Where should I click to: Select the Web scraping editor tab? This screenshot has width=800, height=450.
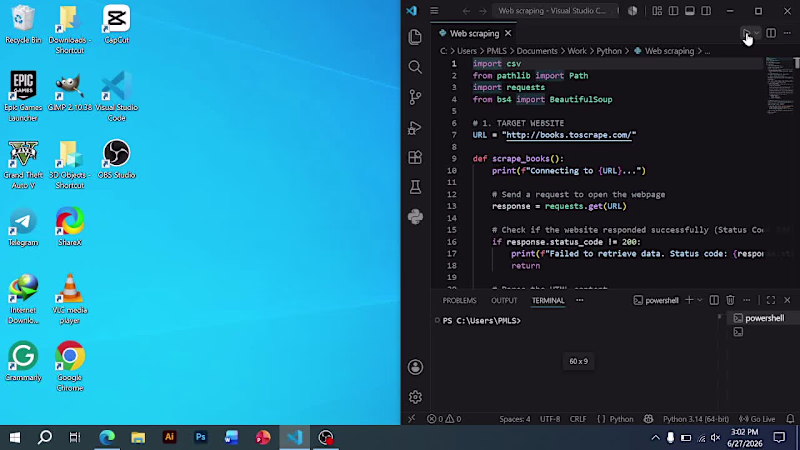click(x=474, y=33)
